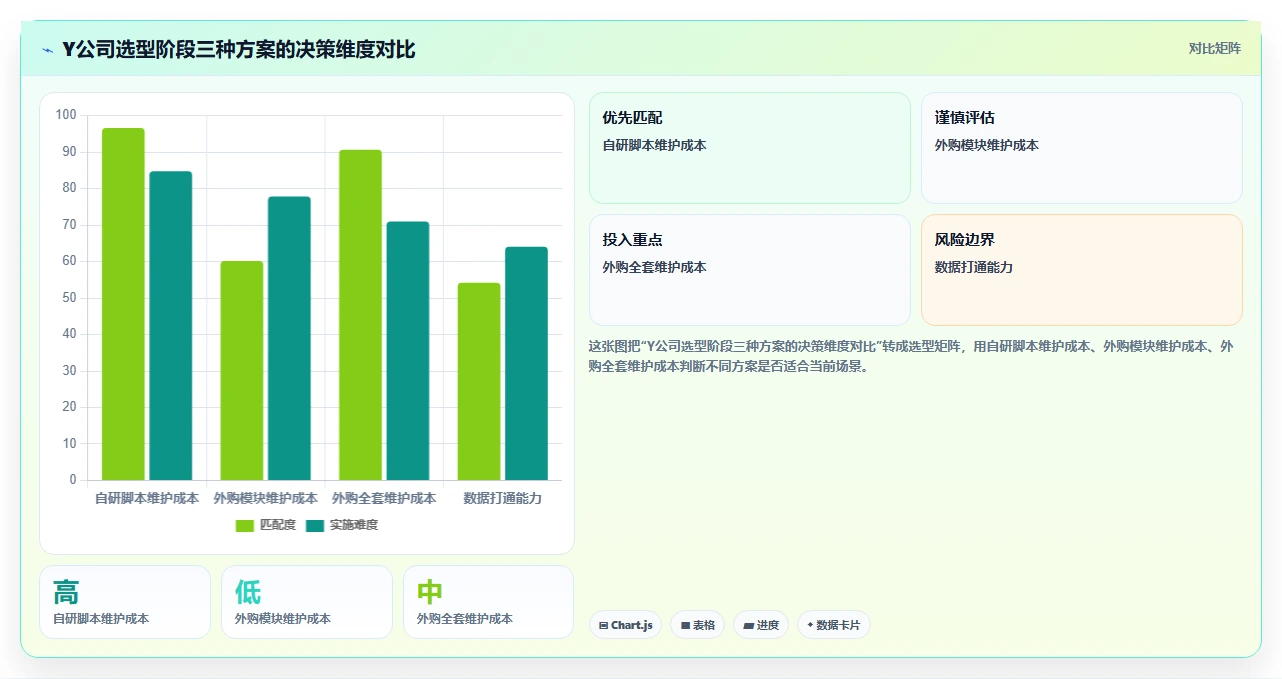Click the 中 stat card
Screen dimensions: 1282x679
coord(488,602)
